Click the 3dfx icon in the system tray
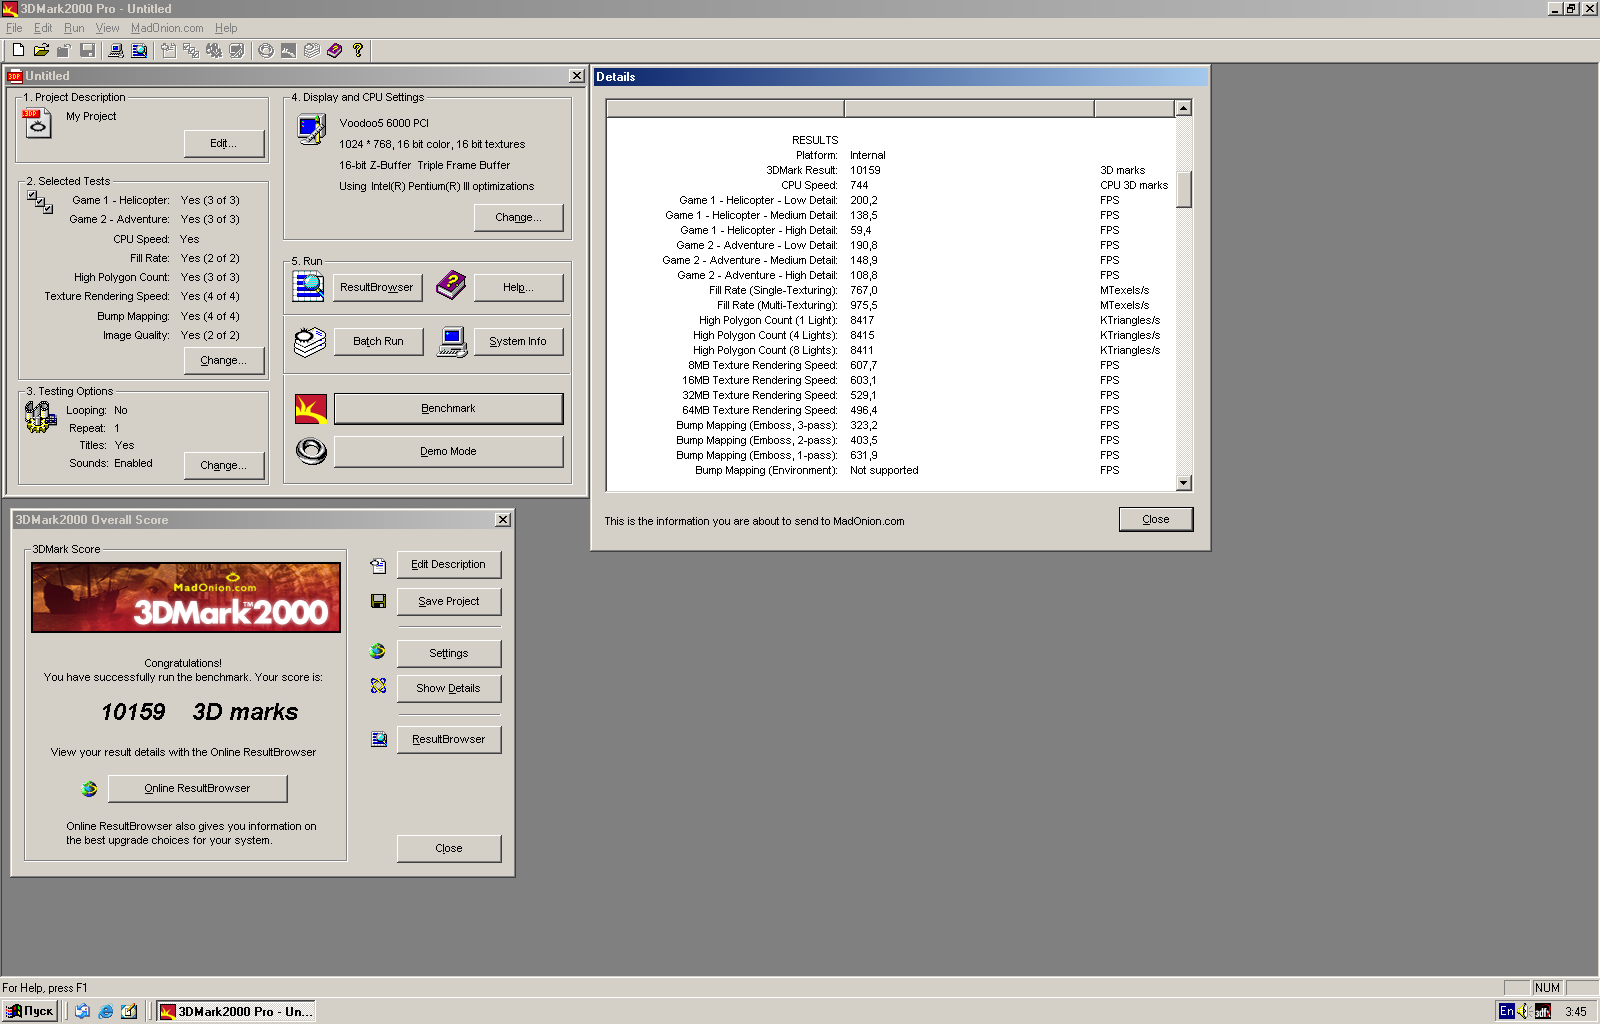The height and width of the screenshot is (1024, 1600). (1543, 1011)
